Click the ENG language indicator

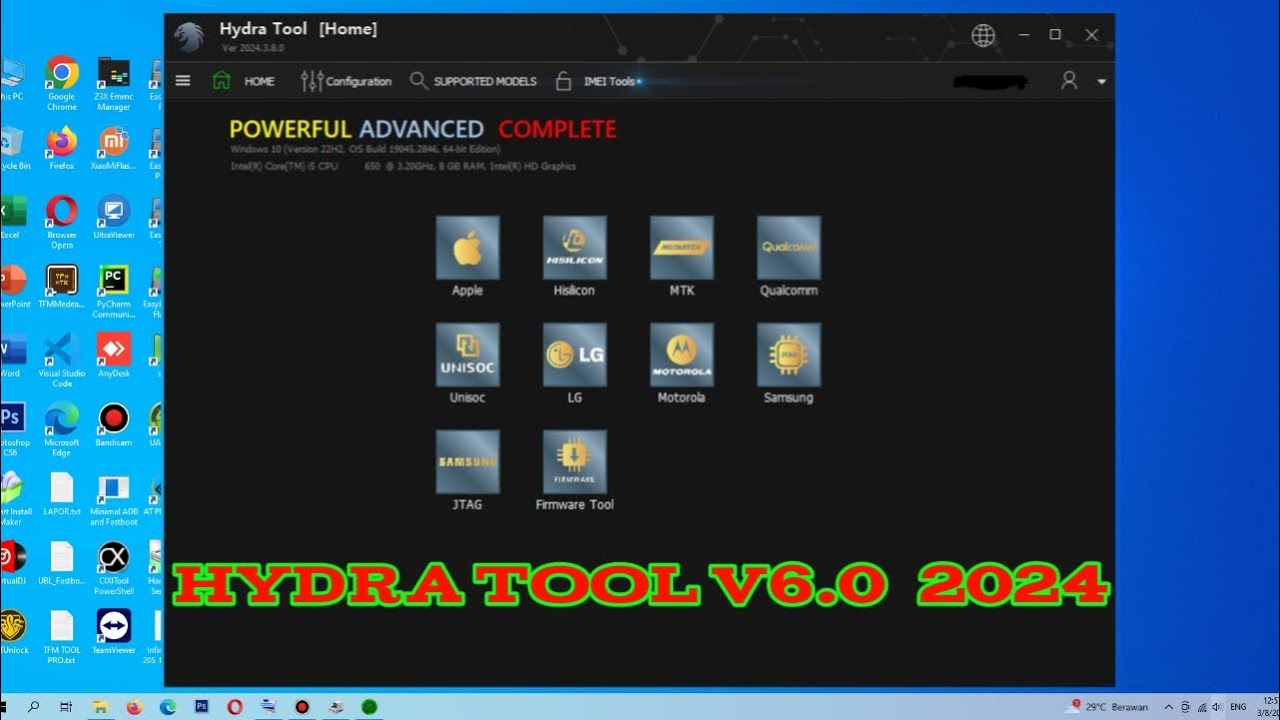[x=1238, y=707]
